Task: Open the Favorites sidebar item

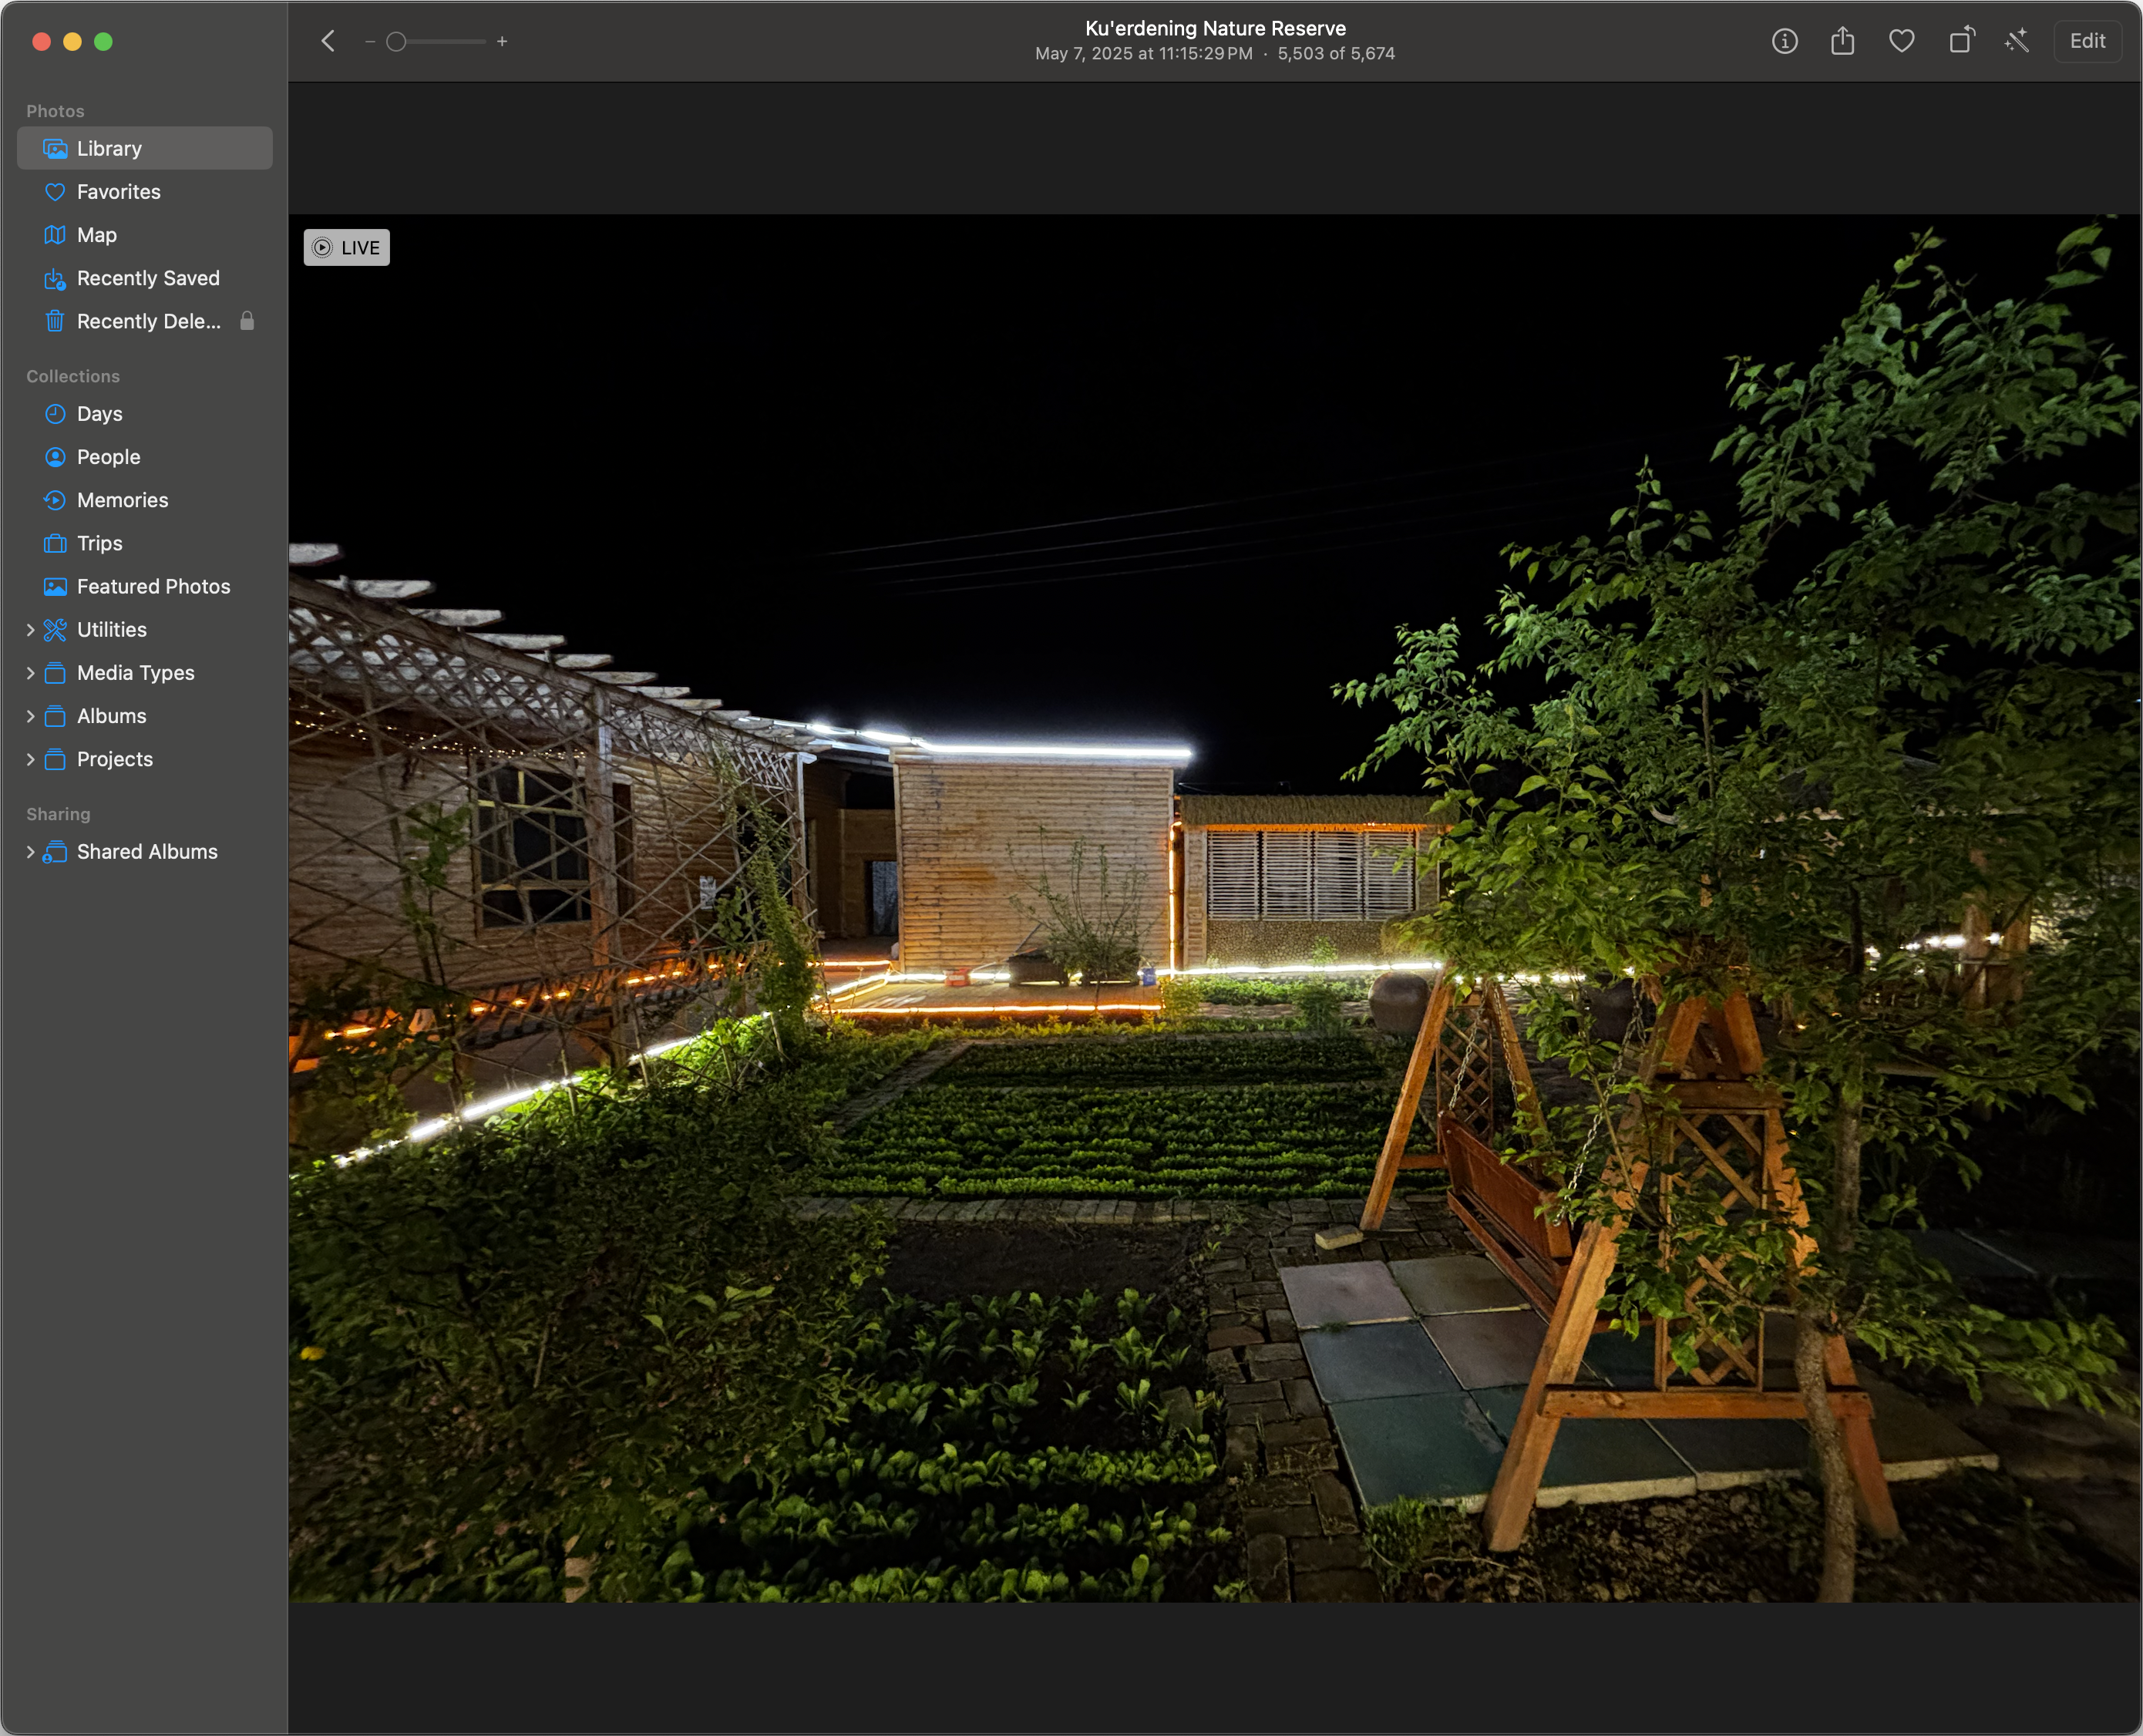Action: [x=118, y=191]
